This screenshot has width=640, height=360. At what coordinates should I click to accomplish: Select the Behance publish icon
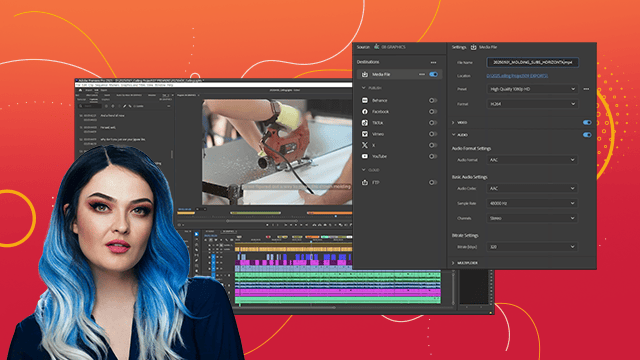tap(364, 100)
